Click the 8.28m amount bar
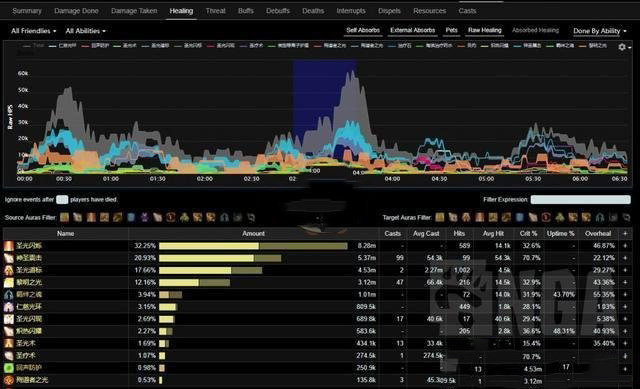 click(x=253, y=246)
